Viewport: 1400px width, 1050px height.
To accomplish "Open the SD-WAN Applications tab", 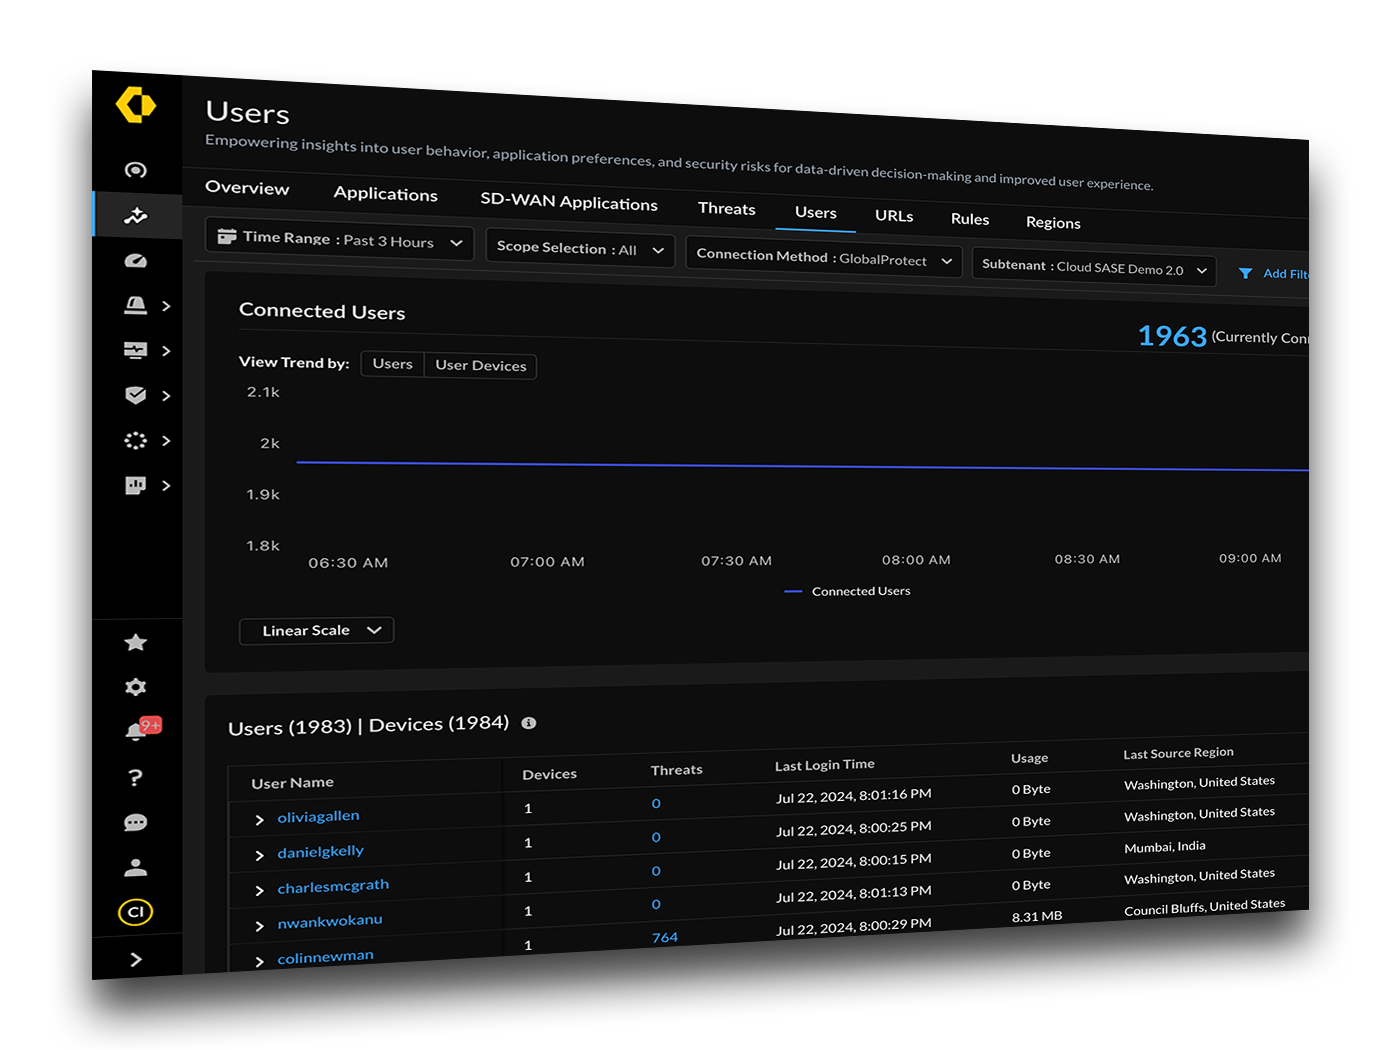I will pyautogui.click(x=568, y=203).
